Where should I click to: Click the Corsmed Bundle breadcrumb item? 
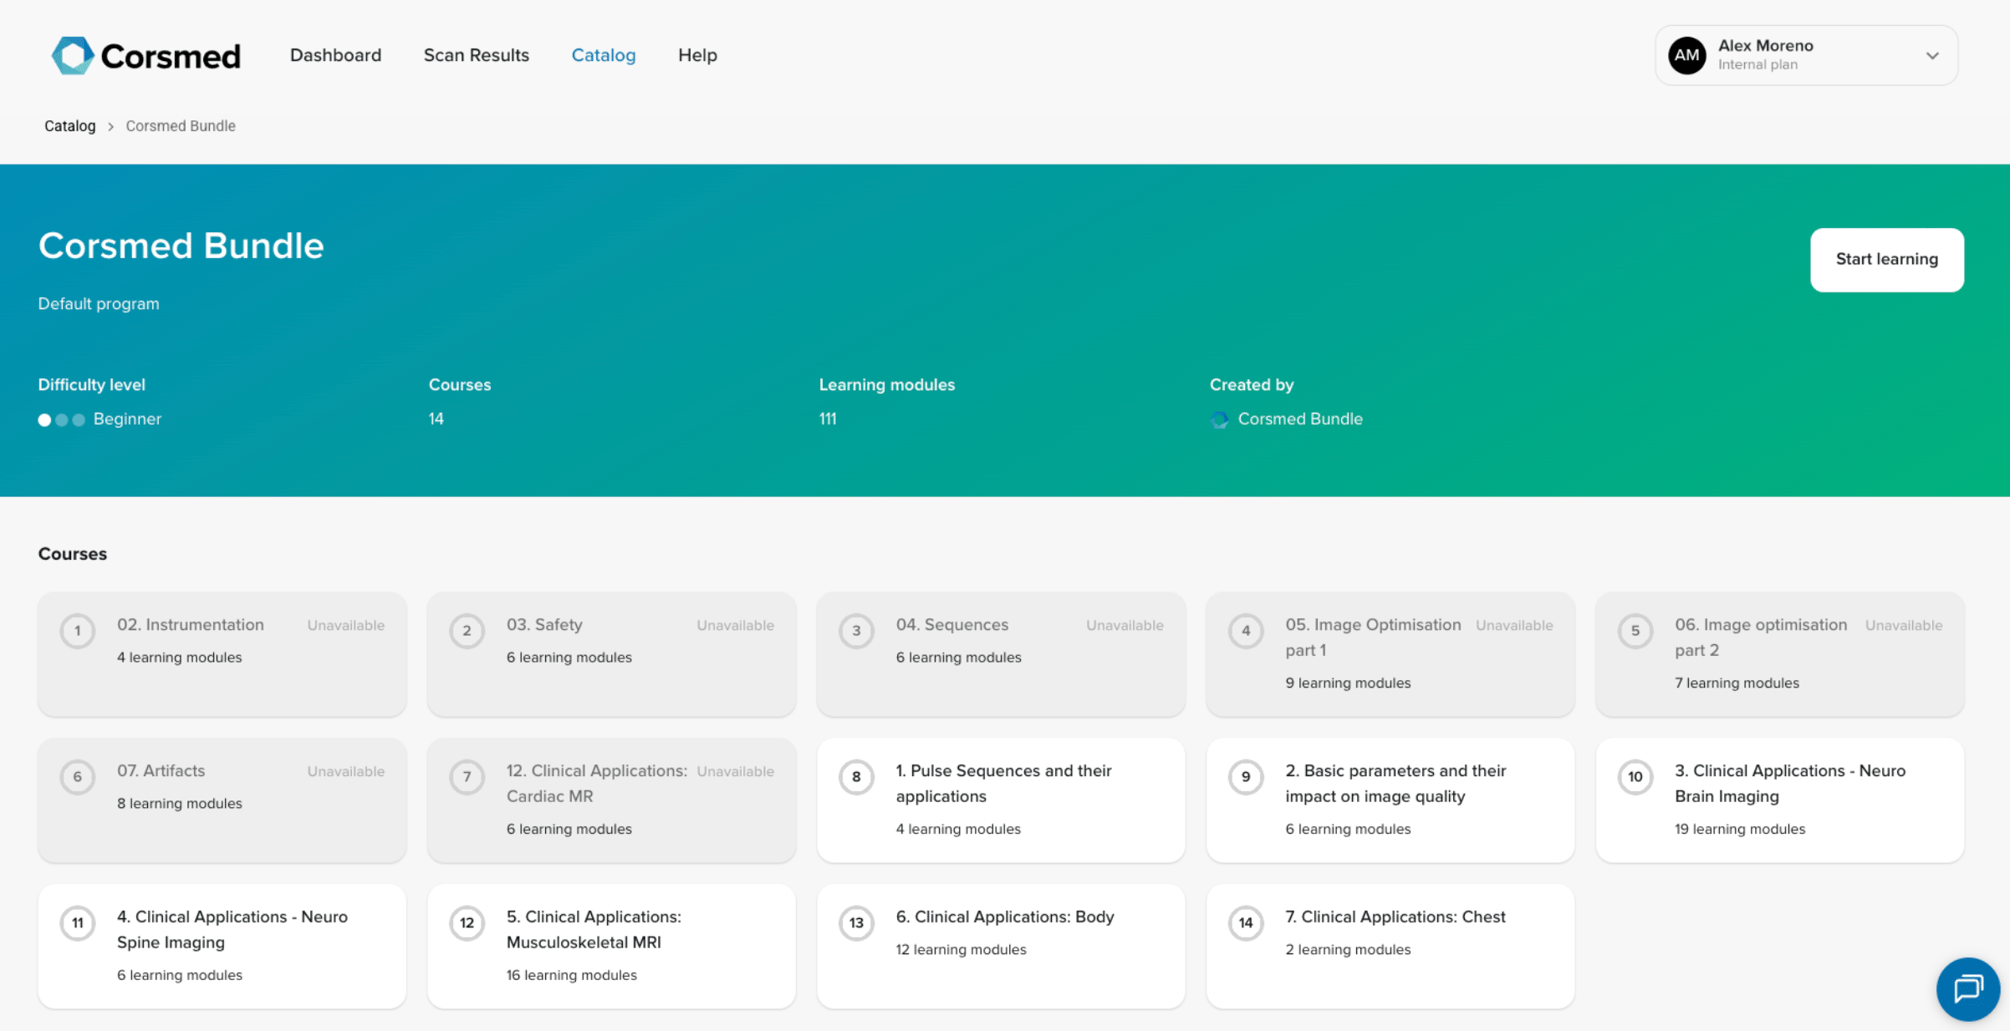[x=180, y=125]
